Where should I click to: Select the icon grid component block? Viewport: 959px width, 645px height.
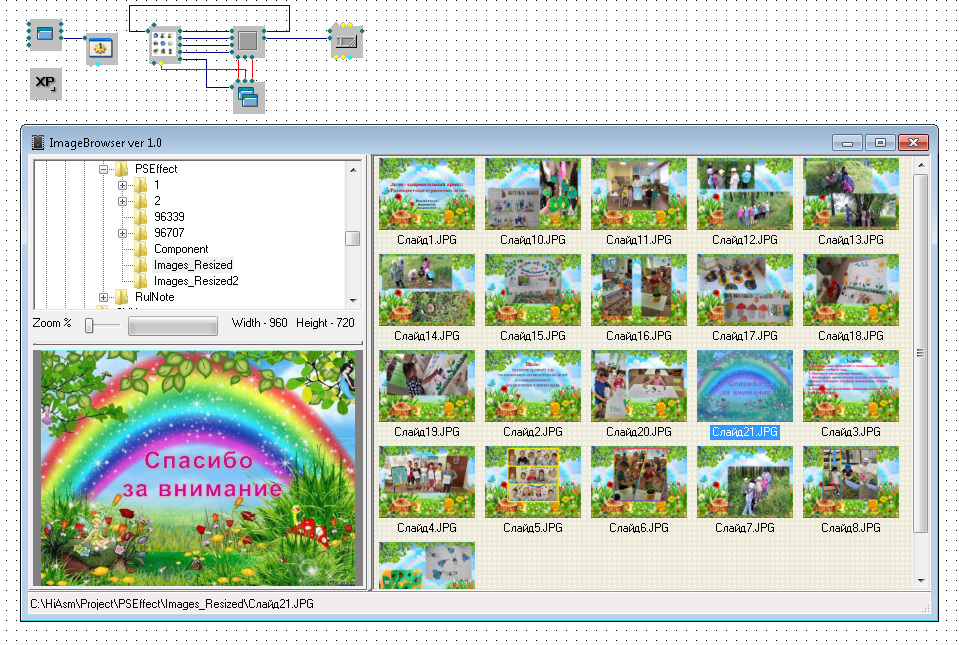pyautogui.click(x=164, y=44)
